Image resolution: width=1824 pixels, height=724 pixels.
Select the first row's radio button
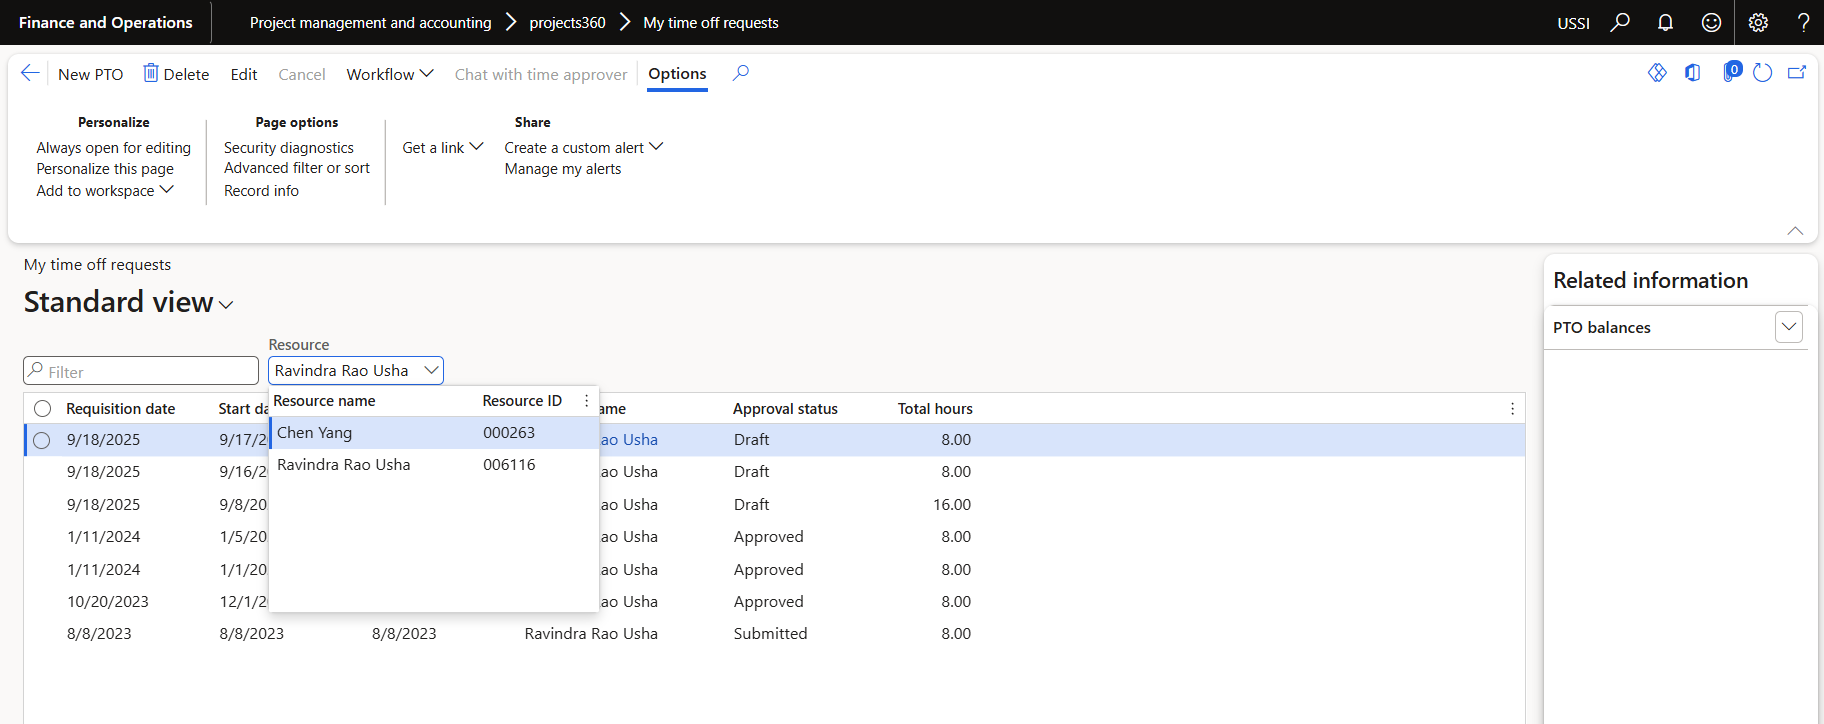42,440
